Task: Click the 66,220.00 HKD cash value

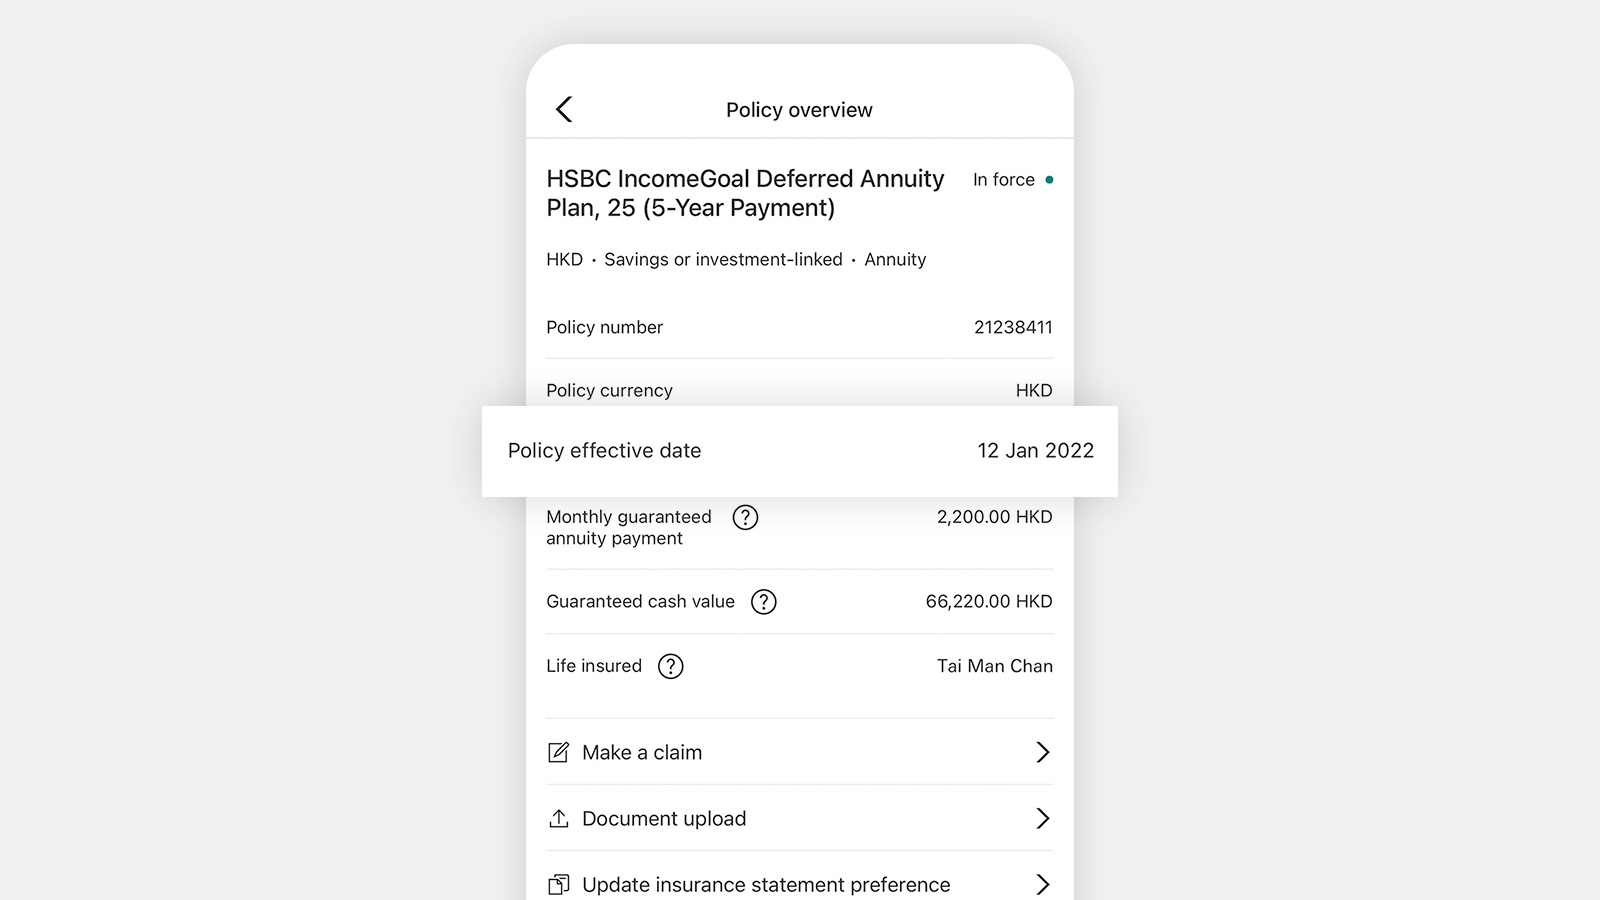Action: coord(989,602)
